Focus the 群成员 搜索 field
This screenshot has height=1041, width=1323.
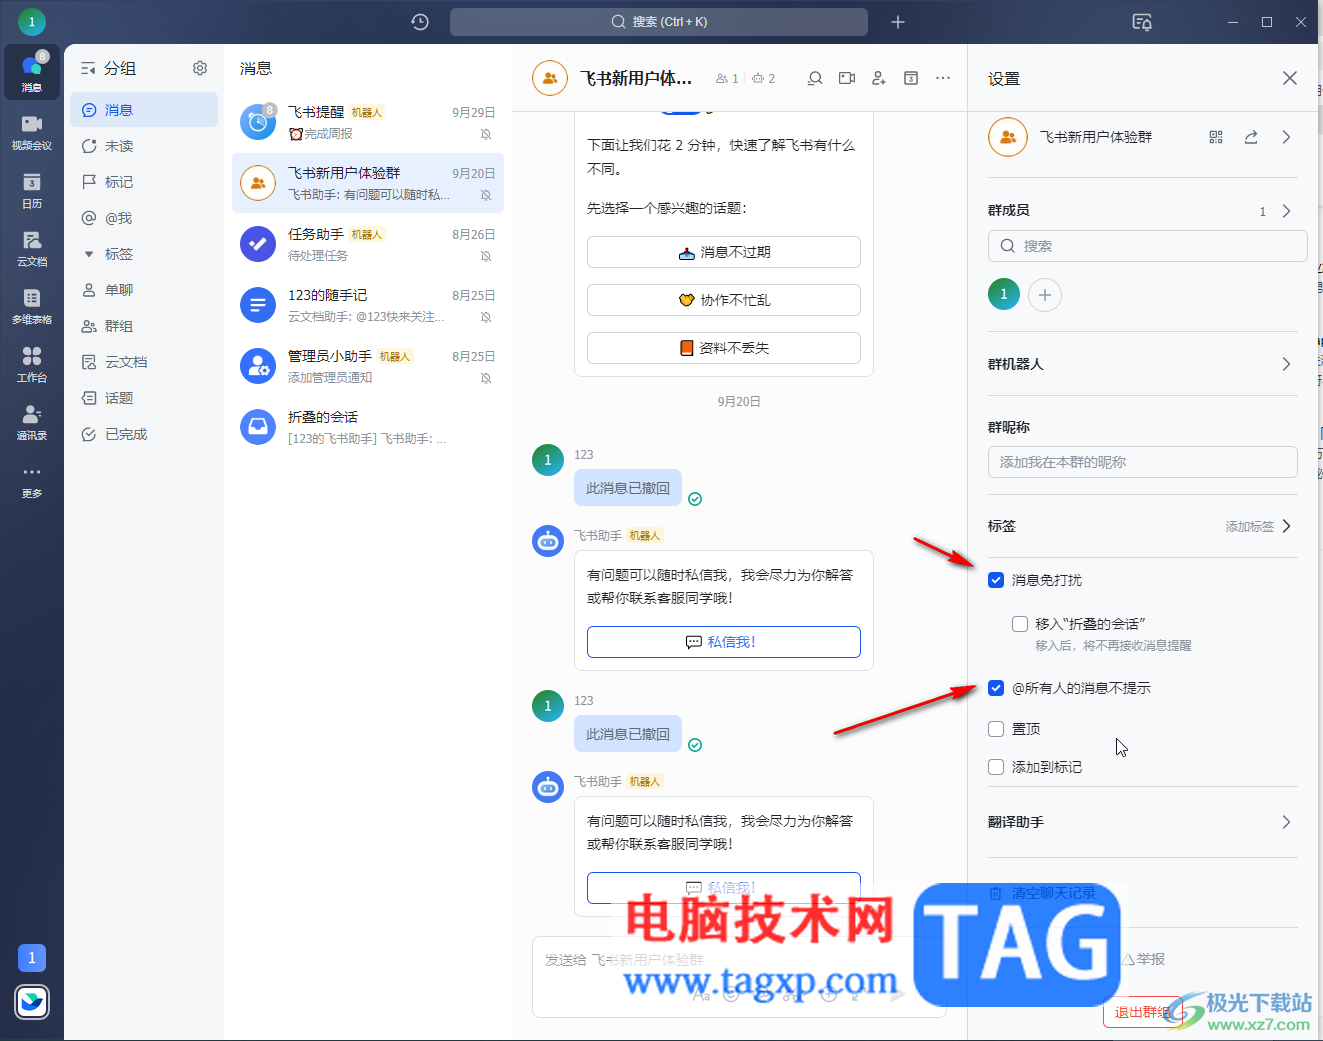[x=1147, y=246]
